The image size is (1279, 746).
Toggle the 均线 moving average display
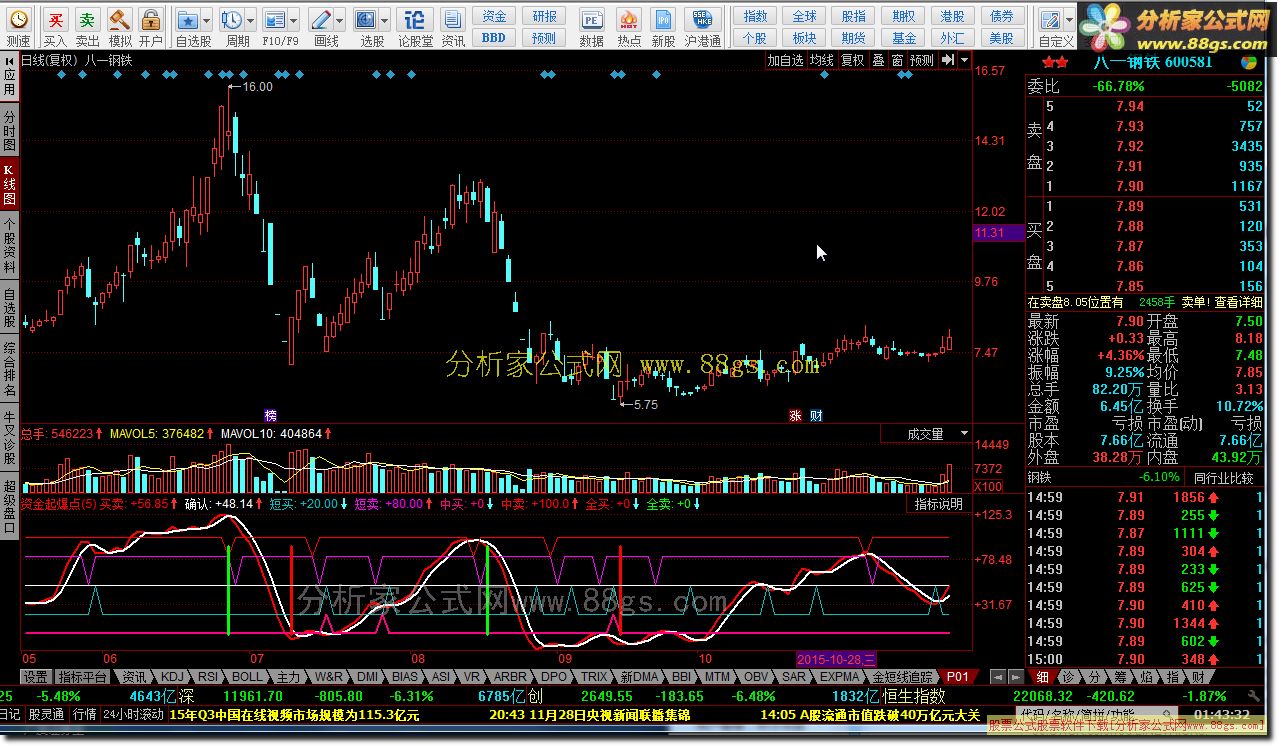pos(822,60)
